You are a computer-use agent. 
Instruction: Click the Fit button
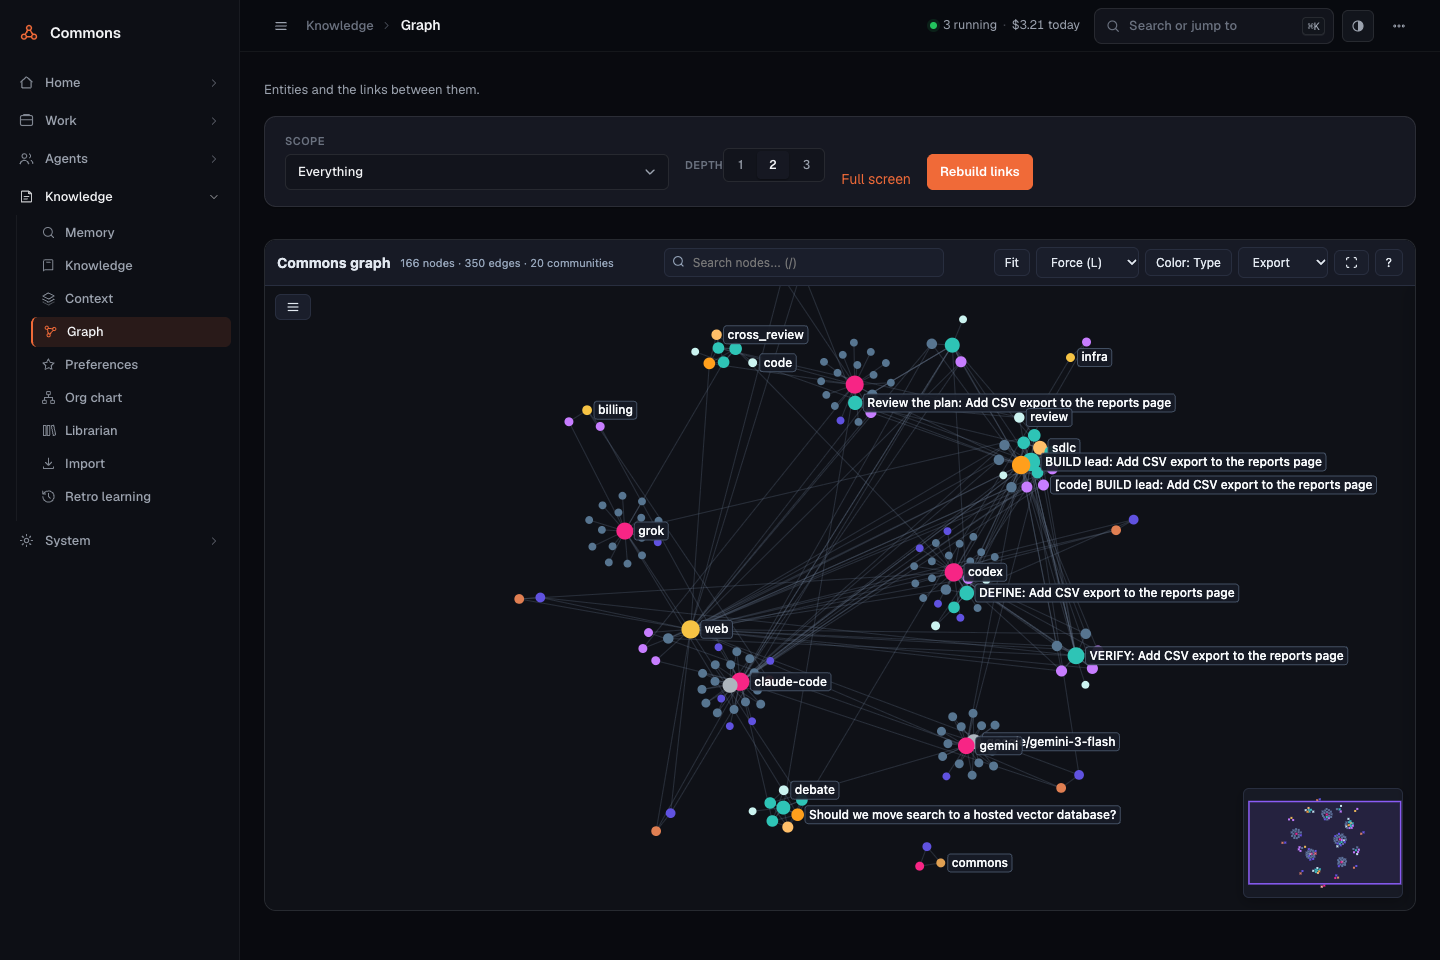tap(1012, 263)
